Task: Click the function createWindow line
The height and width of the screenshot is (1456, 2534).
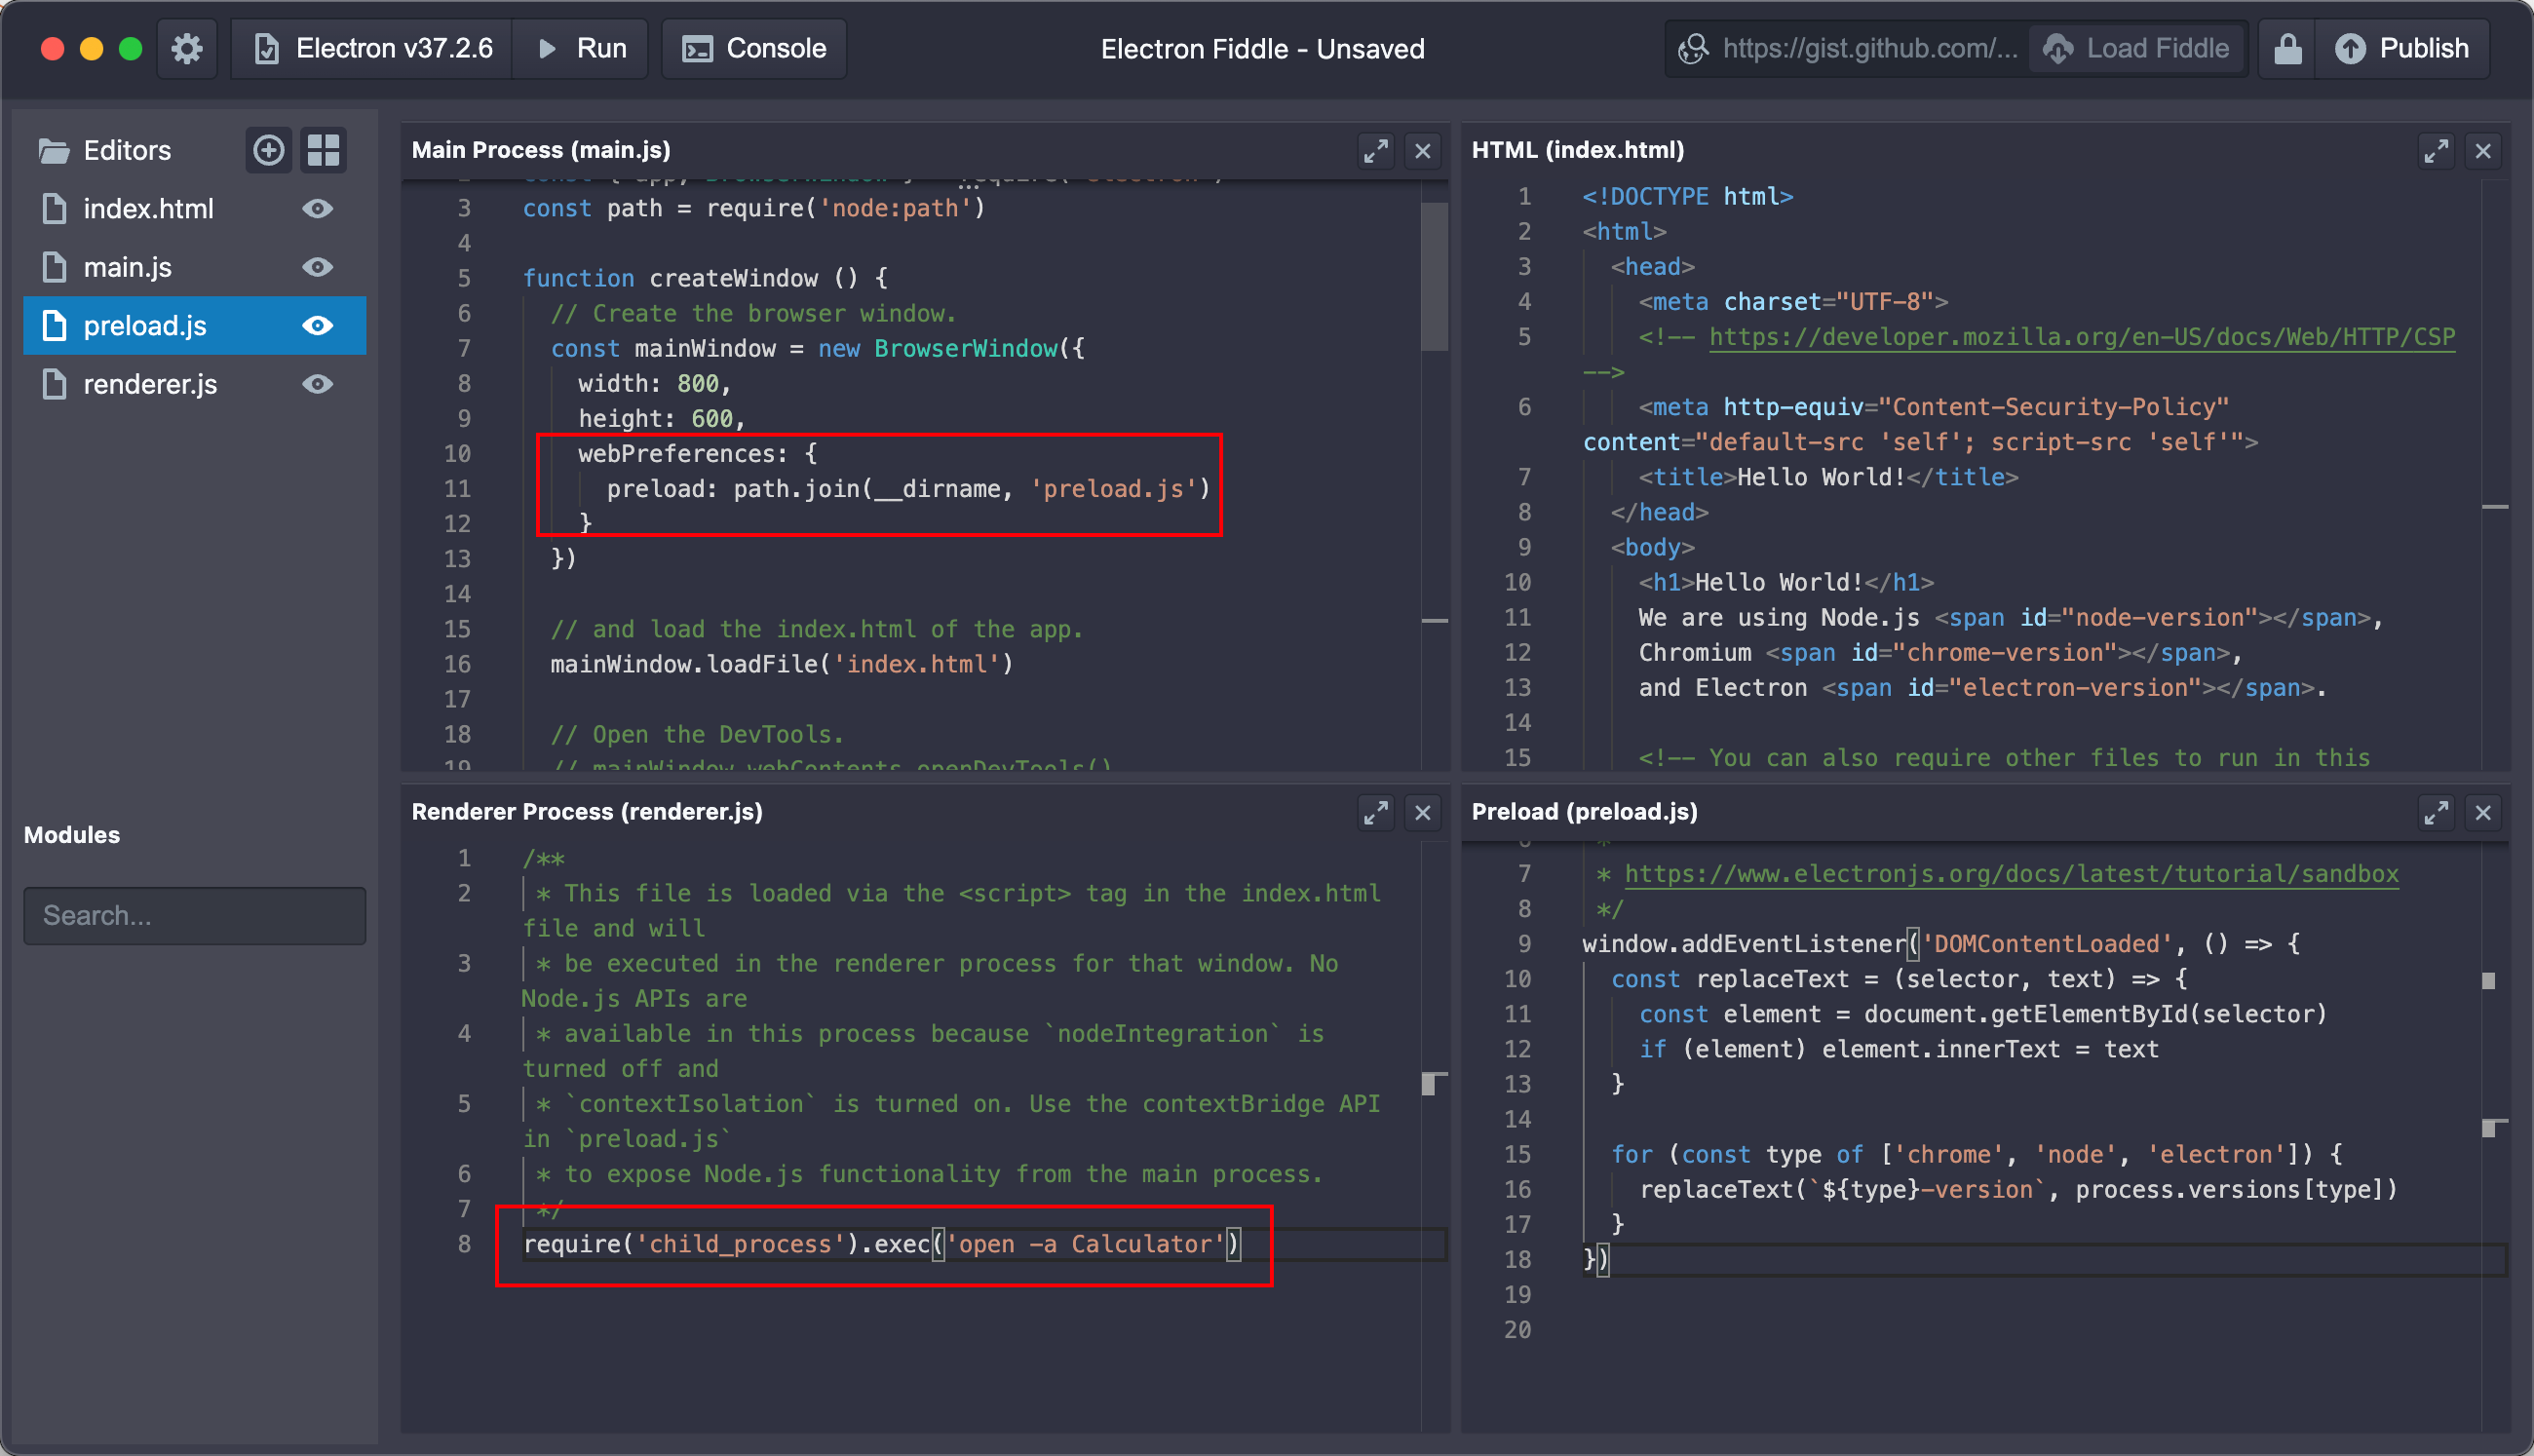Action: click(x=705, y=278)
